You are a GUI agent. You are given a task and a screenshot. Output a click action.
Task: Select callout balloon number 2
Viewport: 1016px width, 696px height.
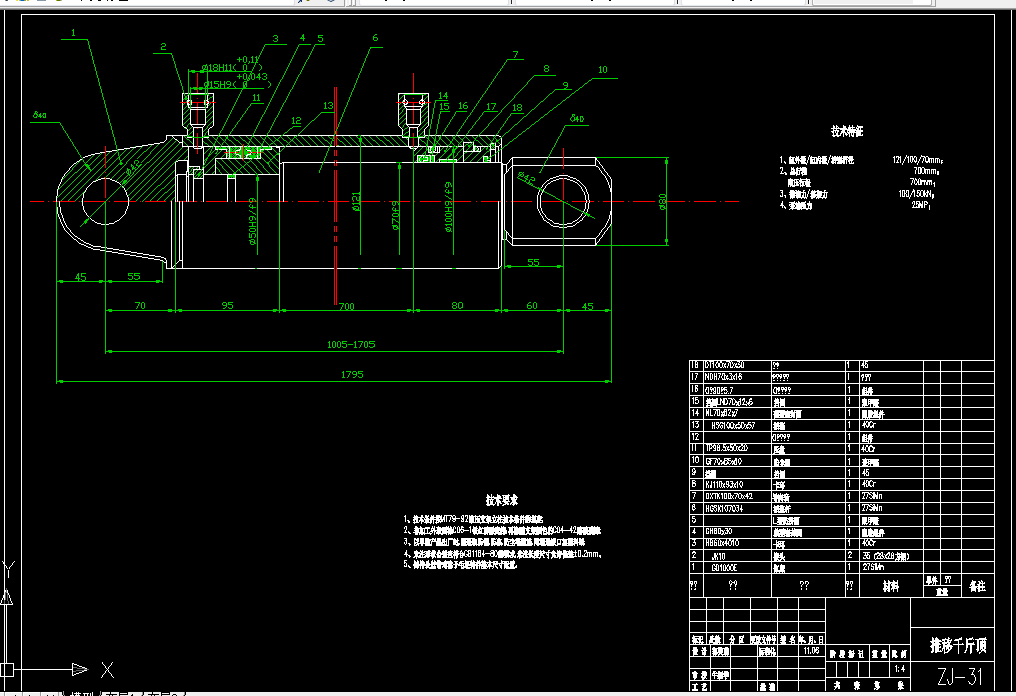[x=163, y=47]
